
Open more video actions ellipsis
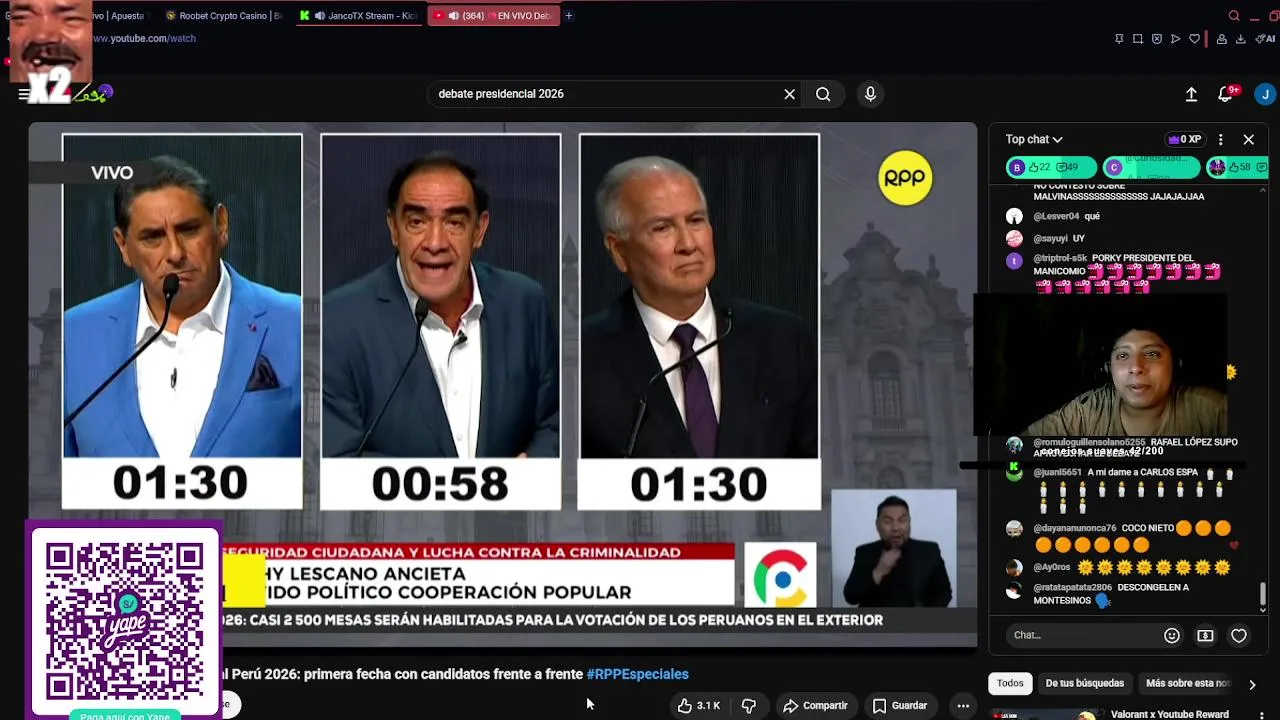point(963,705)
